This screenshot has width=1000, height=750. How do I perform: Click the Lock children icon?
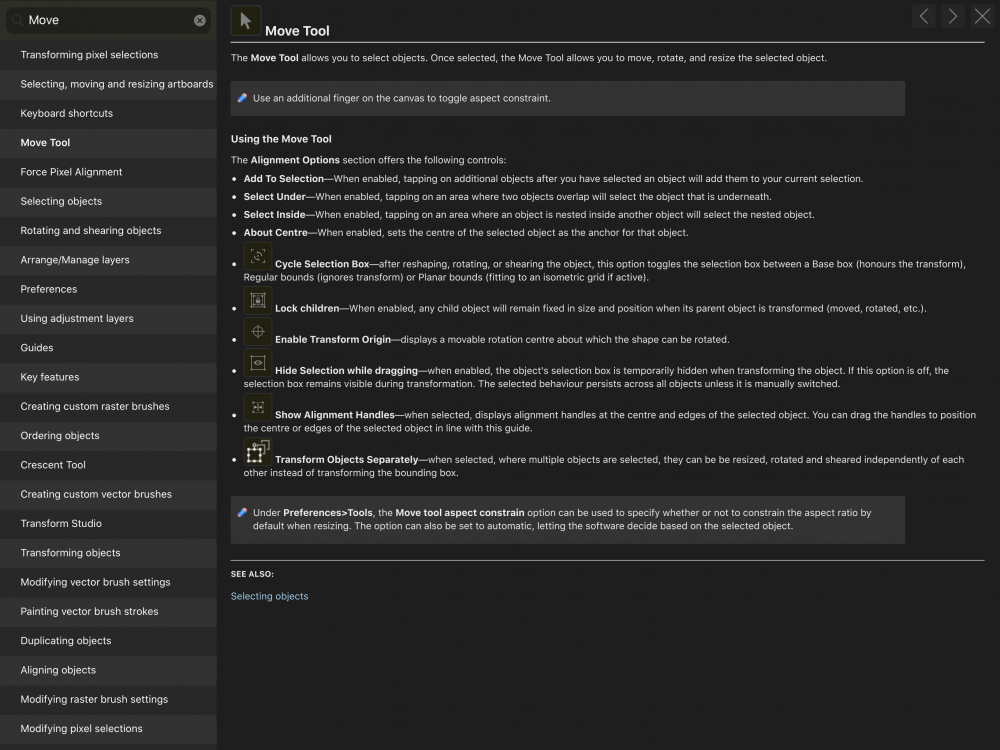click(258, 300)
